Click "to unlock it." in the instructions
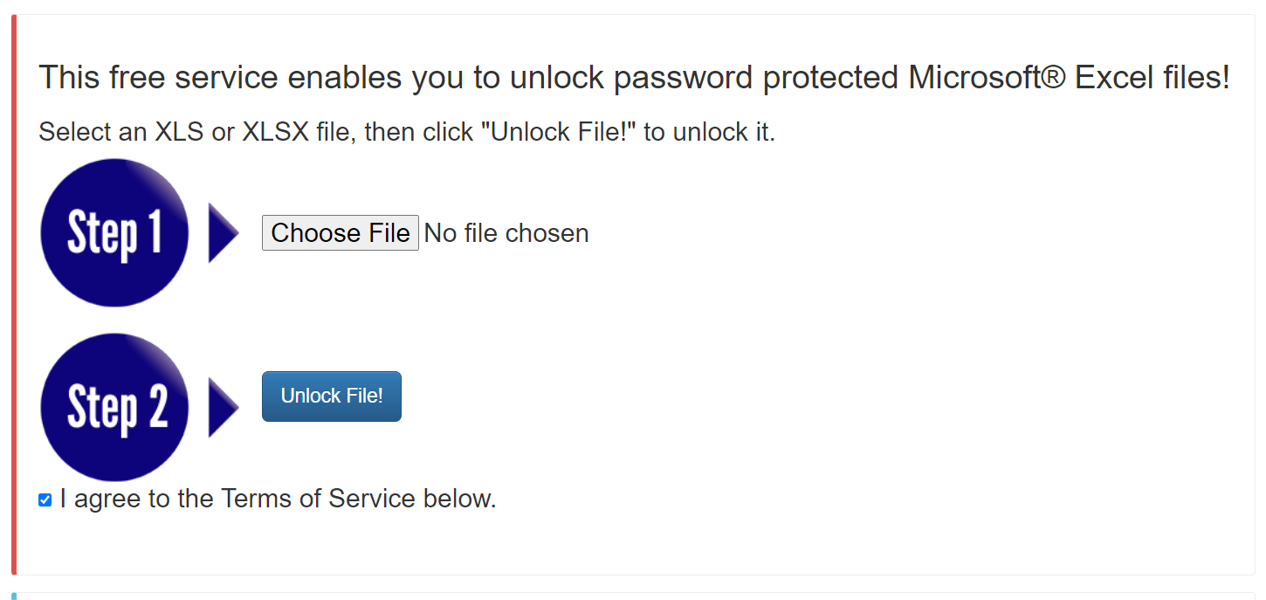Screen dimensions: 1266x600 click(x=709, y=131)
